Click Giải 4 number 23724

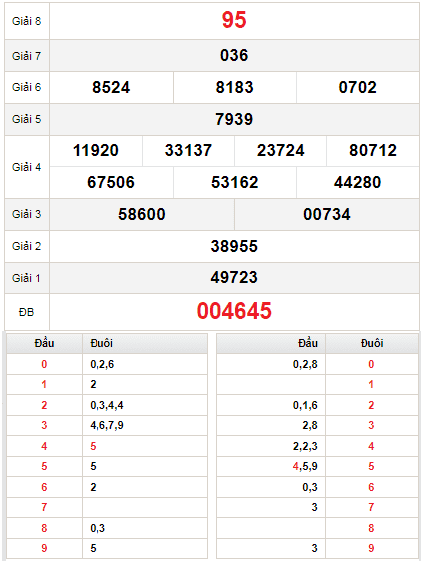click(x=281, y=150)
